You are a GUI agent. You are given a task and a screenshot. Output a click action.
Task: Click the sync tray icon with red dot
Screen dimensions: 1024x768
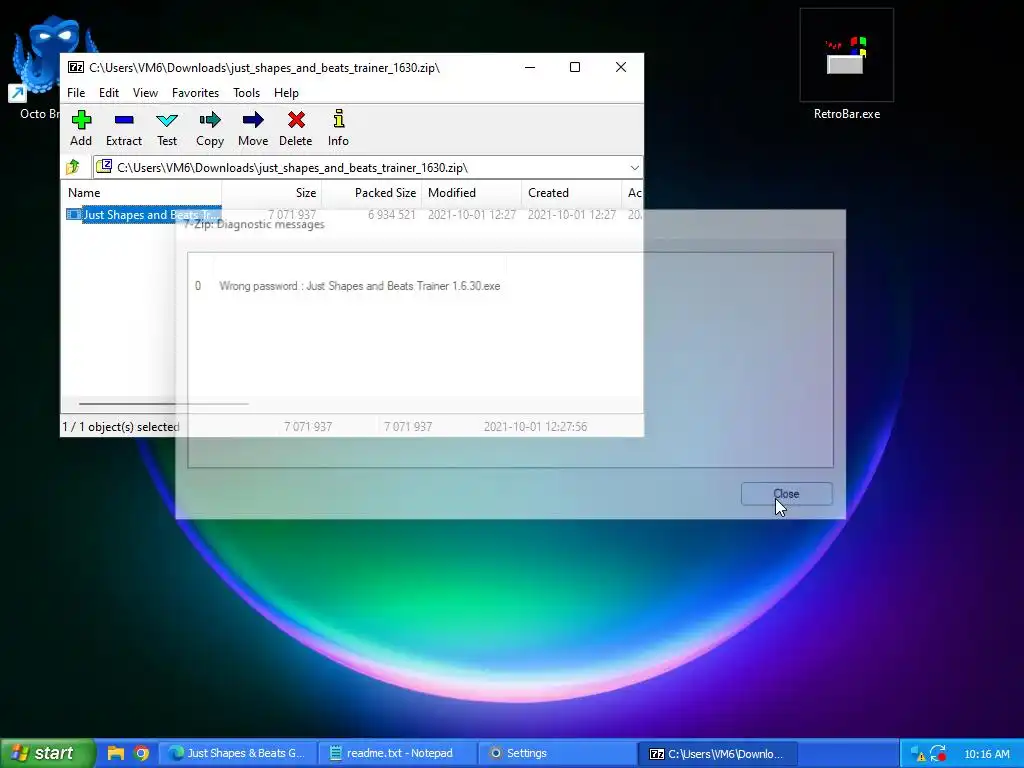[x=938, y=754]
